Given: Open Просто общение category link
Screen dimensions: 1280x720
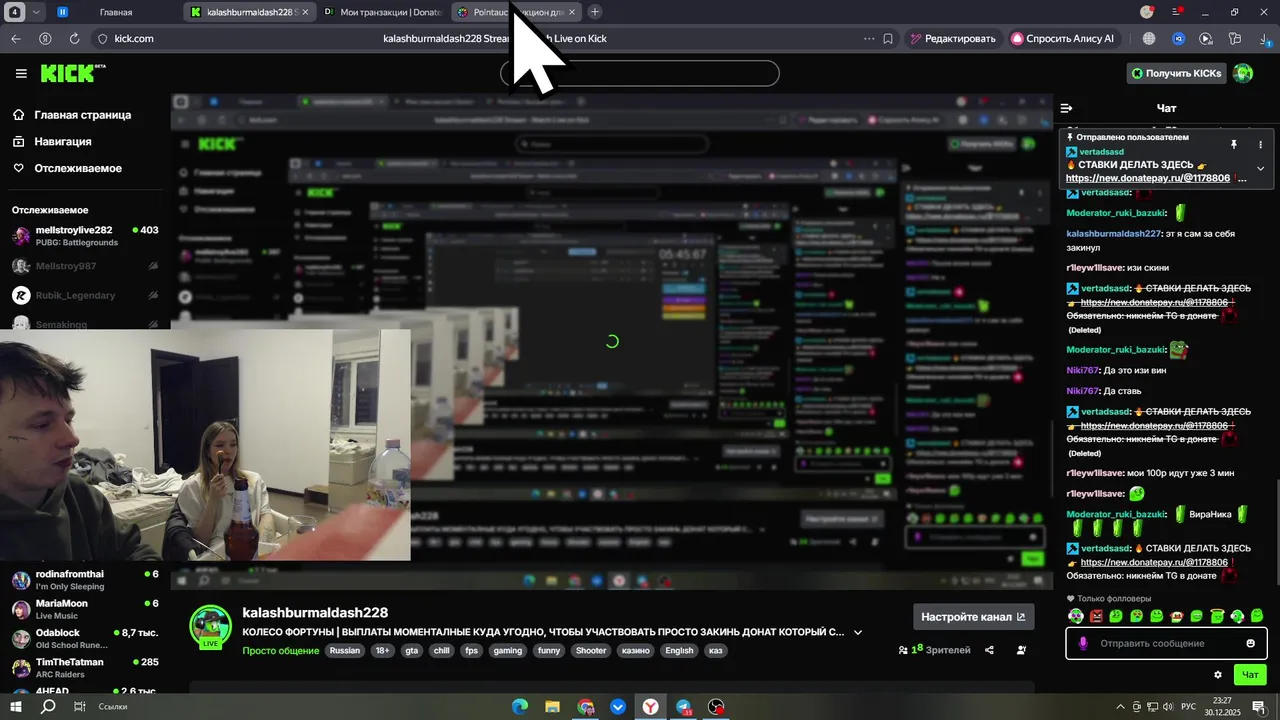Looking at the screenshot, I should click(280, 650).
